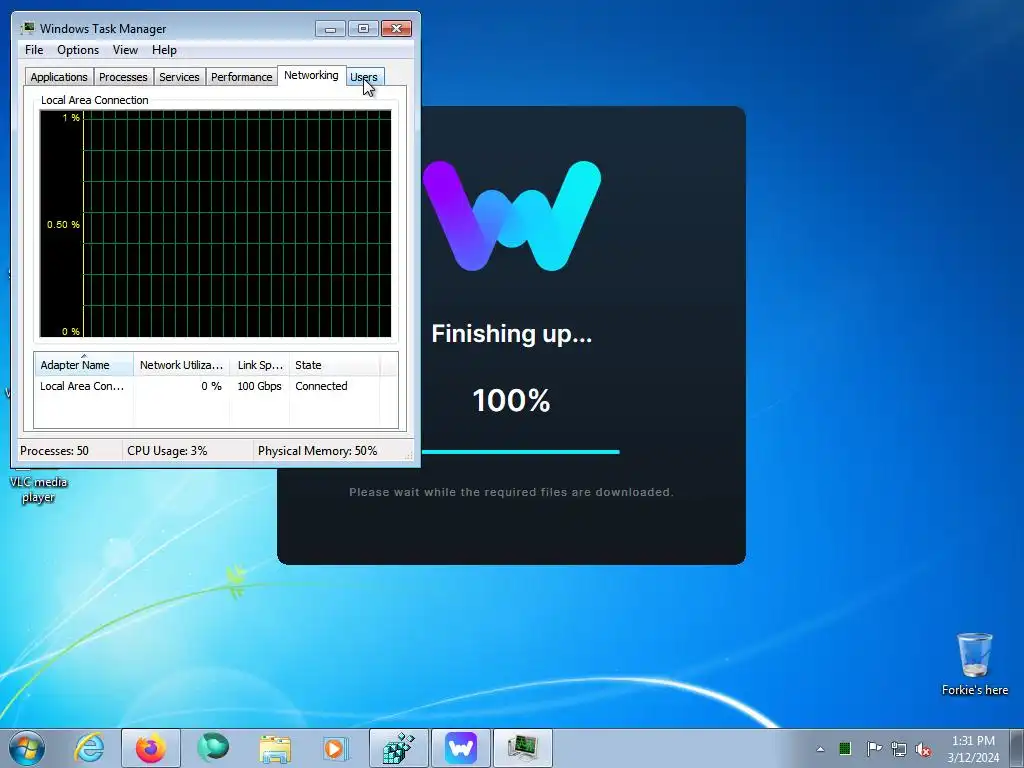Click the Local Area Connection network graph
The width and height of the screenshot is (1024, 768).
point(216,223)
